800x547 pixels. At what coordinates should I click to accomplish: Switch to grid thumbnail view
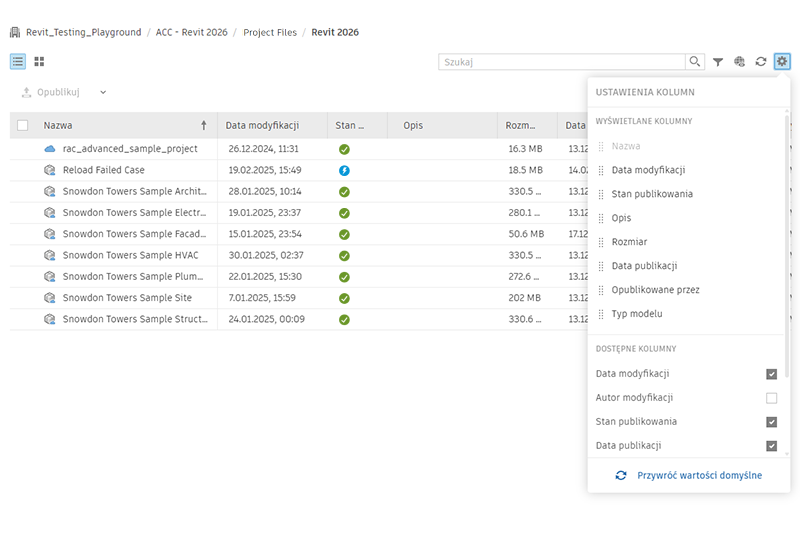39,62
